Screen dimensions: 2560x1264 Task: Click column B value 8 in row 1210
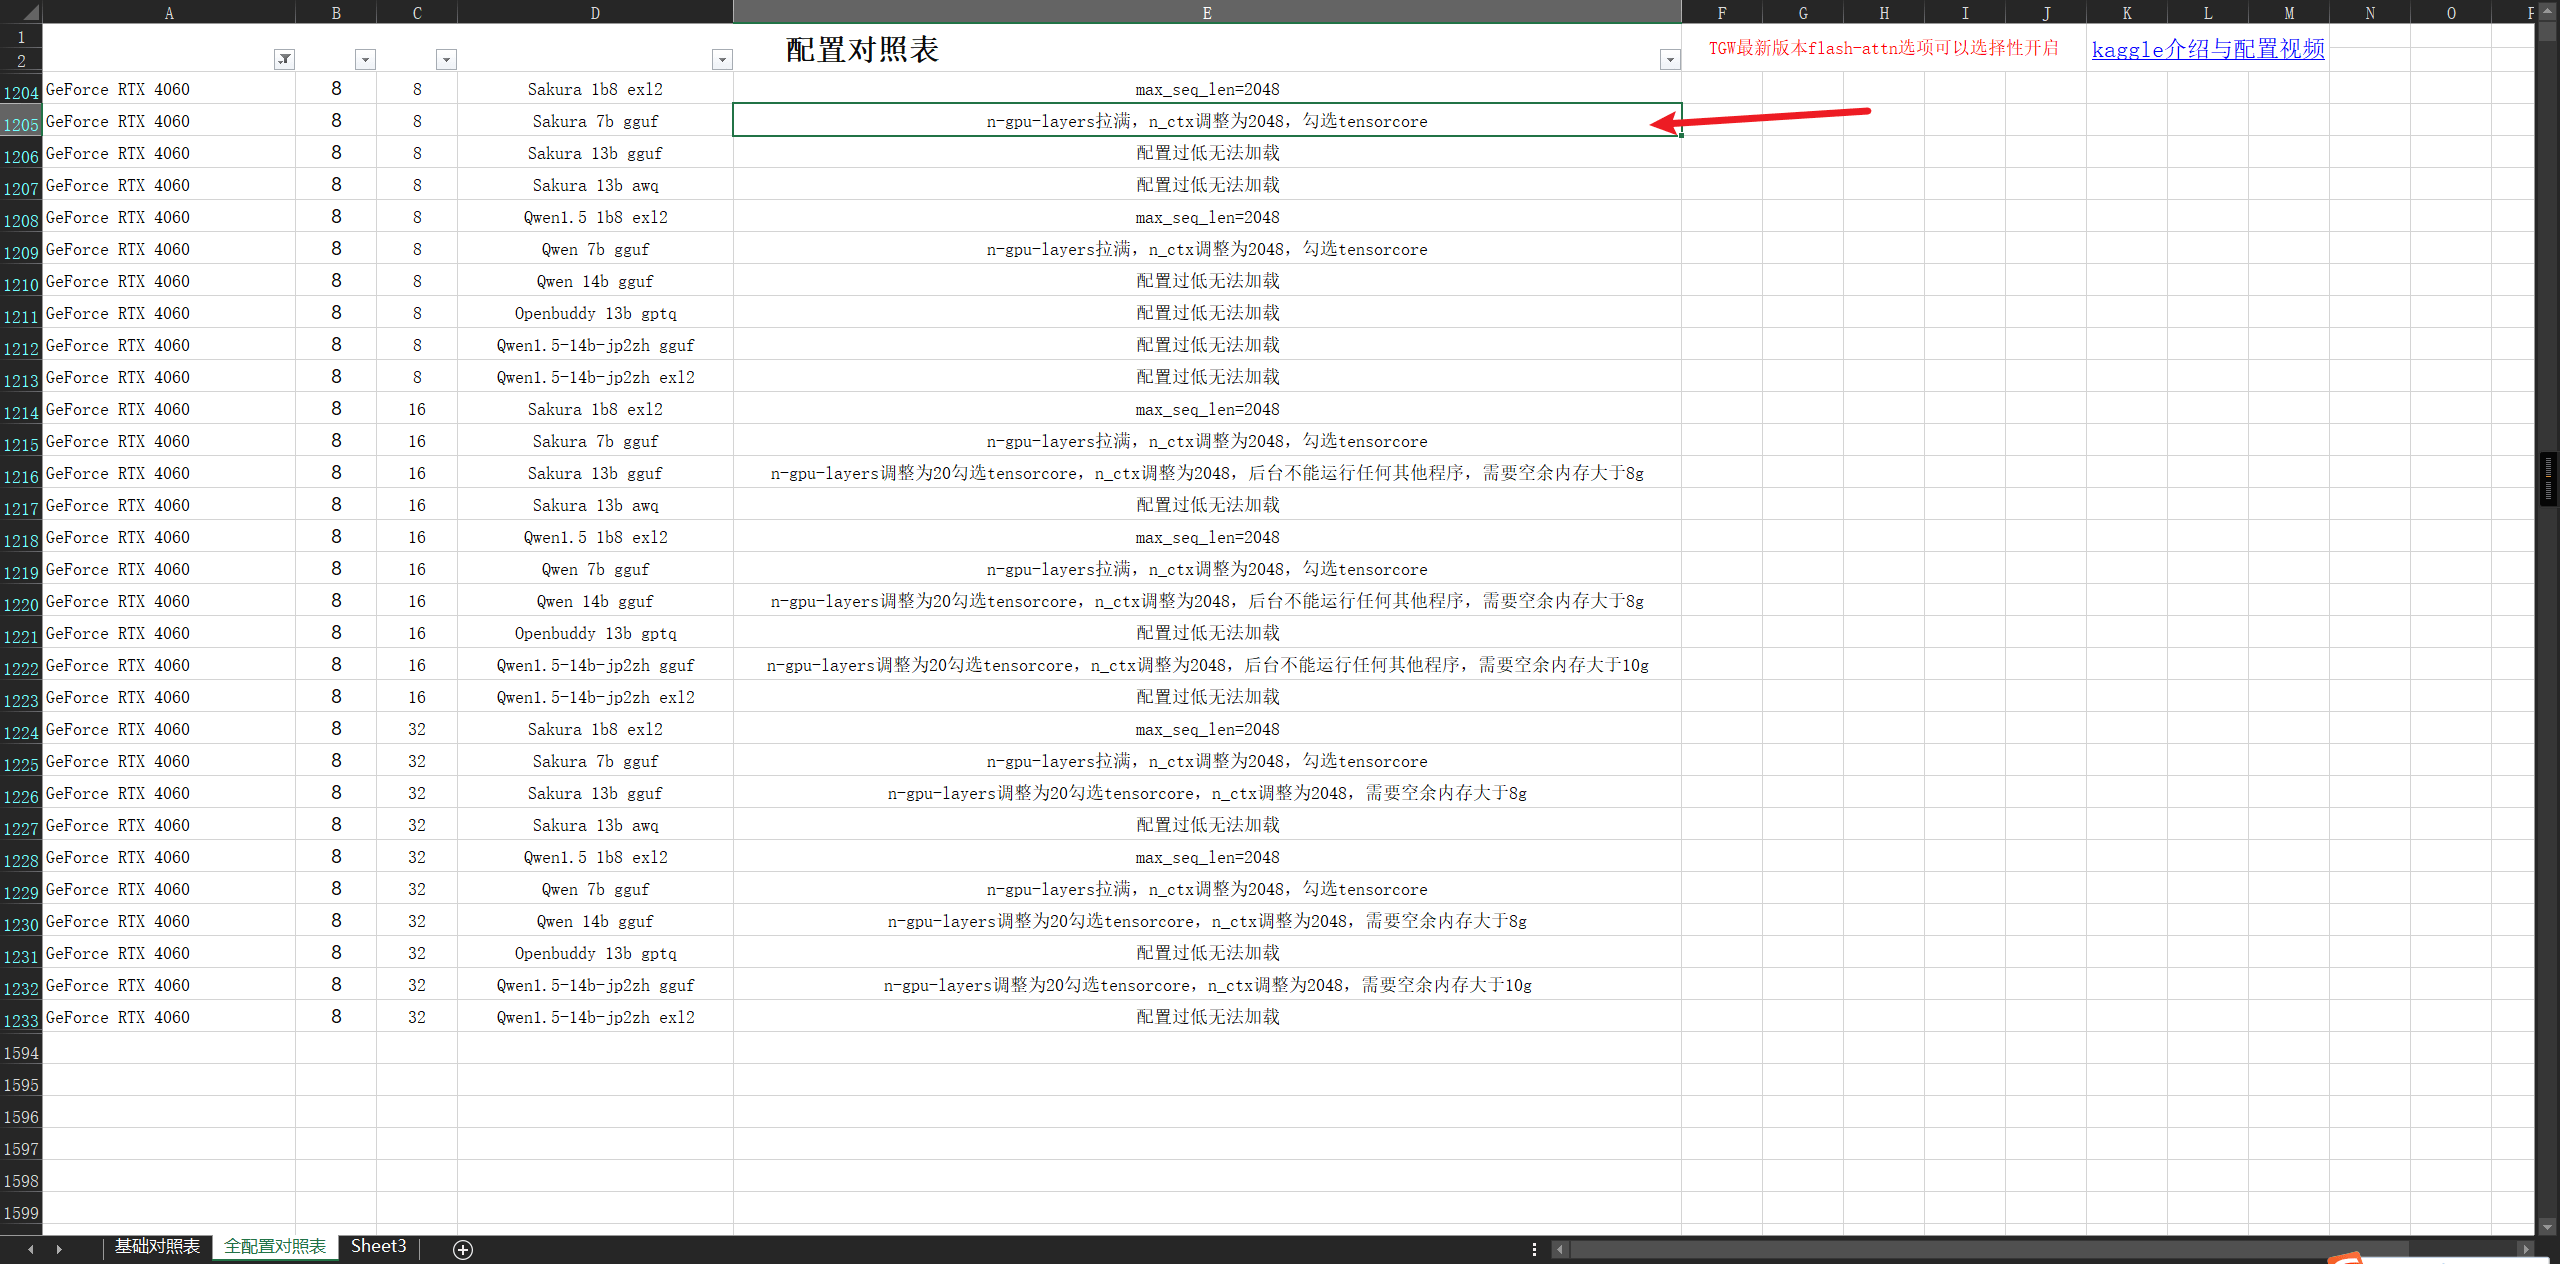coord(336,281)
